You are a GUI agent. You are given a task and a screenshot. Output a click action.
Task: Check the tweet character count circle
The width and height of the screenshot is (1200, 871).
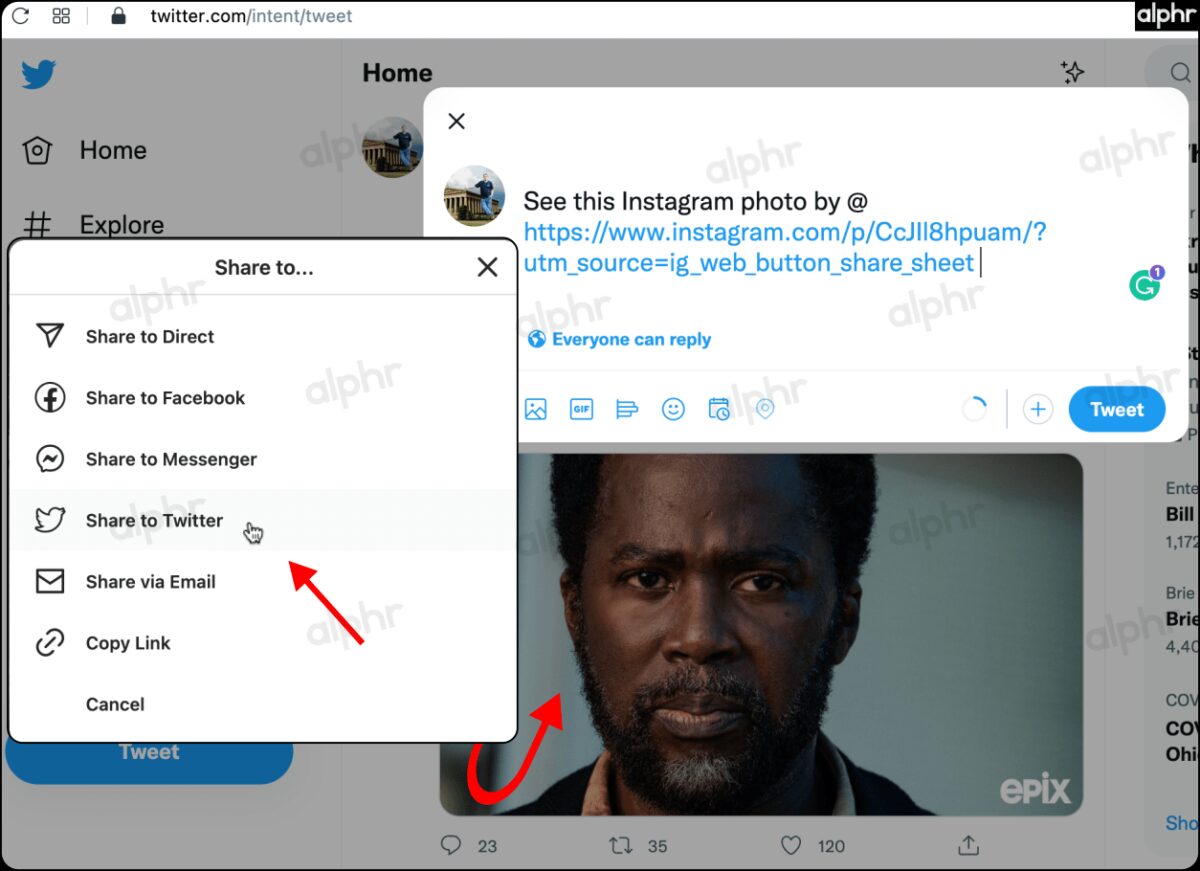(973, 408)
